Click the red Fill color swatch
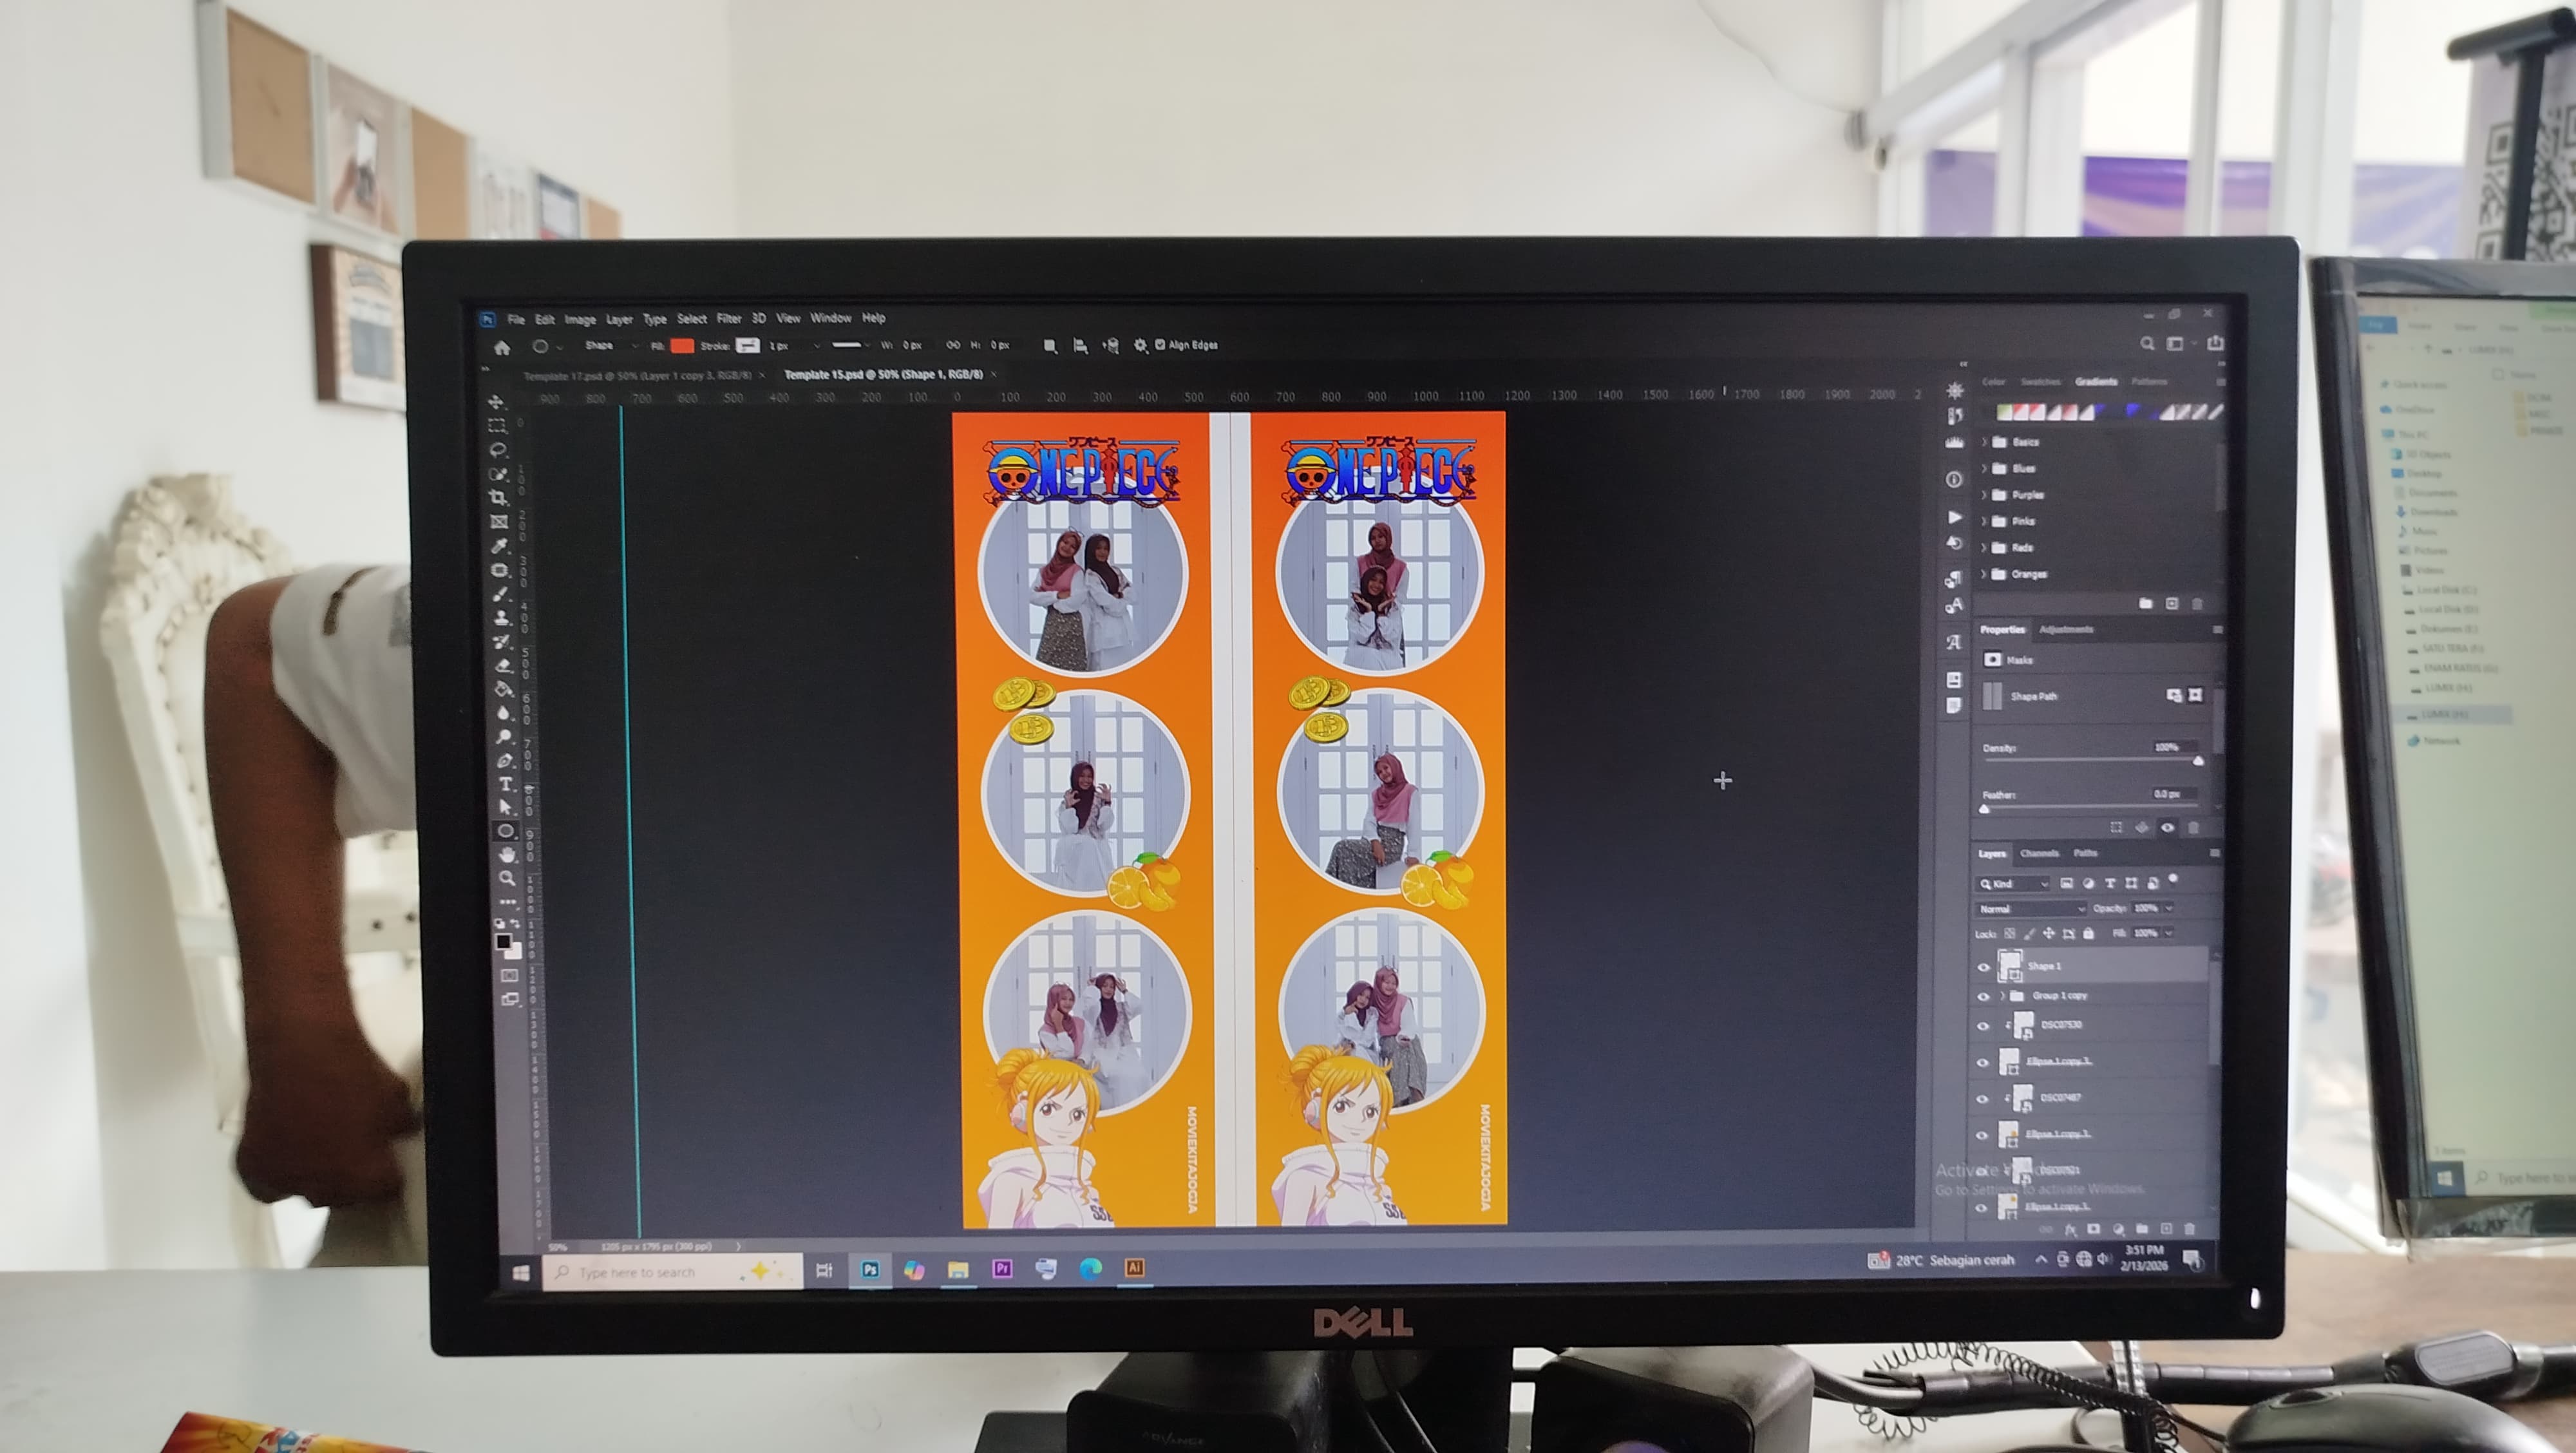Screen dimensions: 2576x1453 (682, 345)
